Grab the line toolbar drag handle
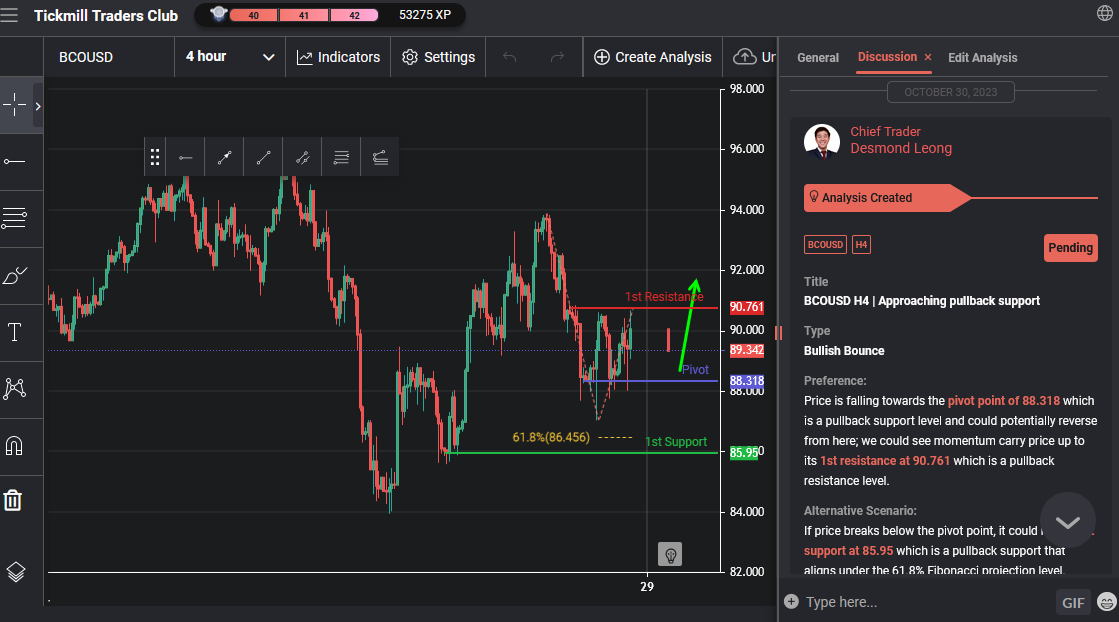Screen dimensions: 1119x622 (154, 157)
